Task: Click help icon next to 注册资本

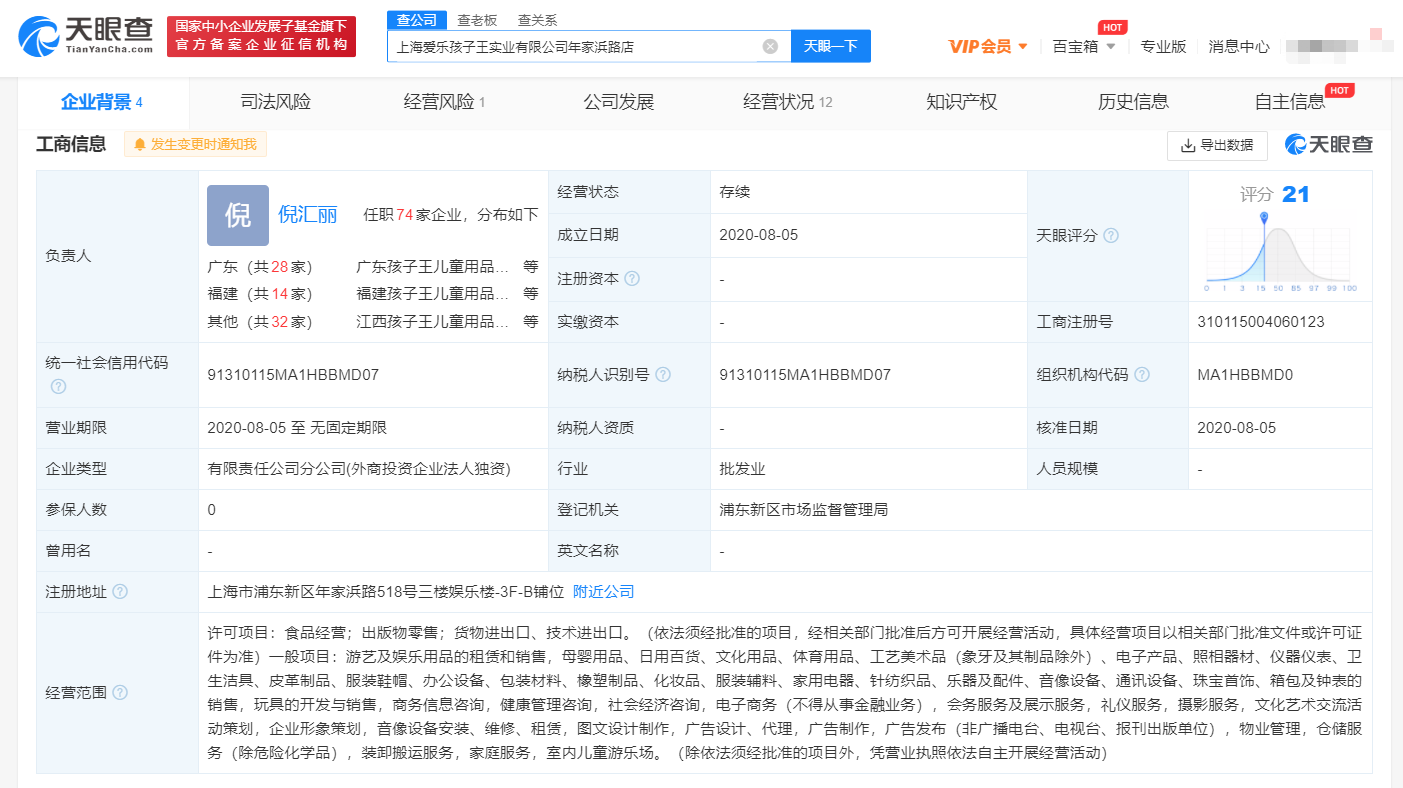Action: pos(632,279)
